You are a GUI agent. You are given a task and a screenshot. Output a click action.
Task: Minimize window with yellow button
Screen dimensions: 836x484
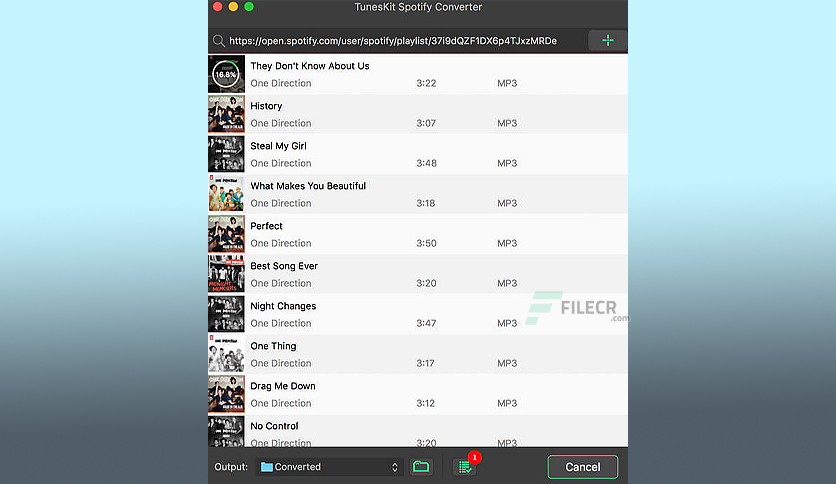(233, 6)
